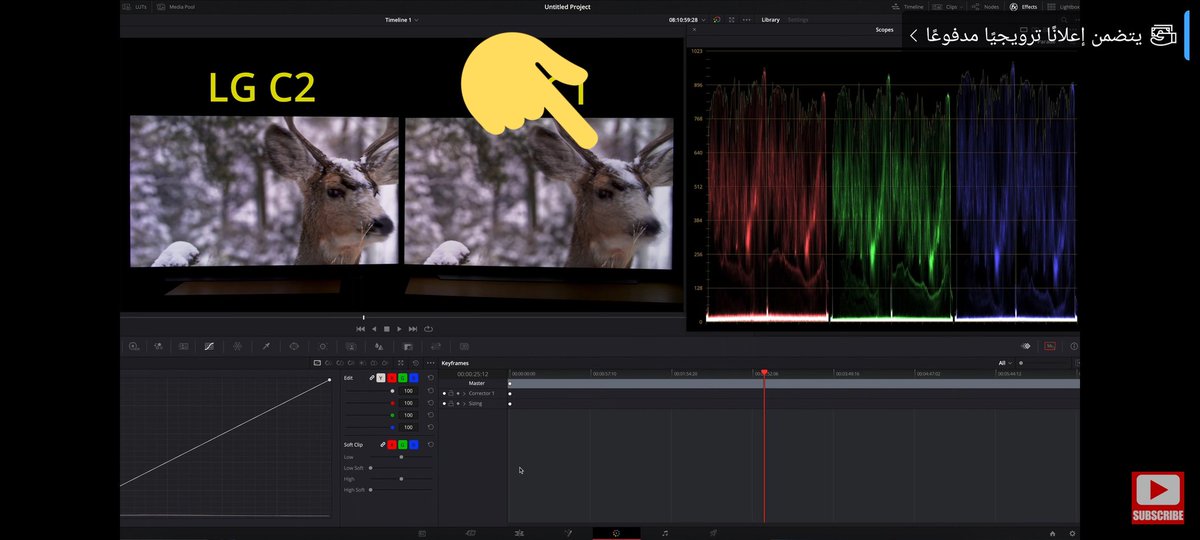Switch to the Edit page icon

[x=519, y=533]
